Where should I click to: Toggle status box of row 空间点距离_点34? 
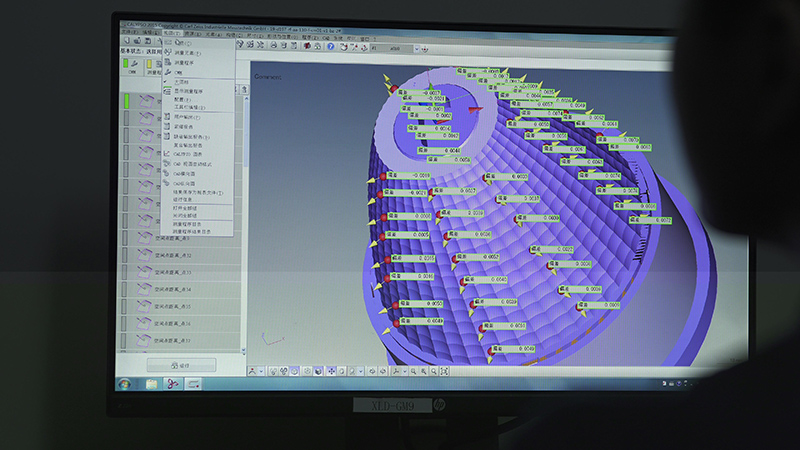[126, 289]
